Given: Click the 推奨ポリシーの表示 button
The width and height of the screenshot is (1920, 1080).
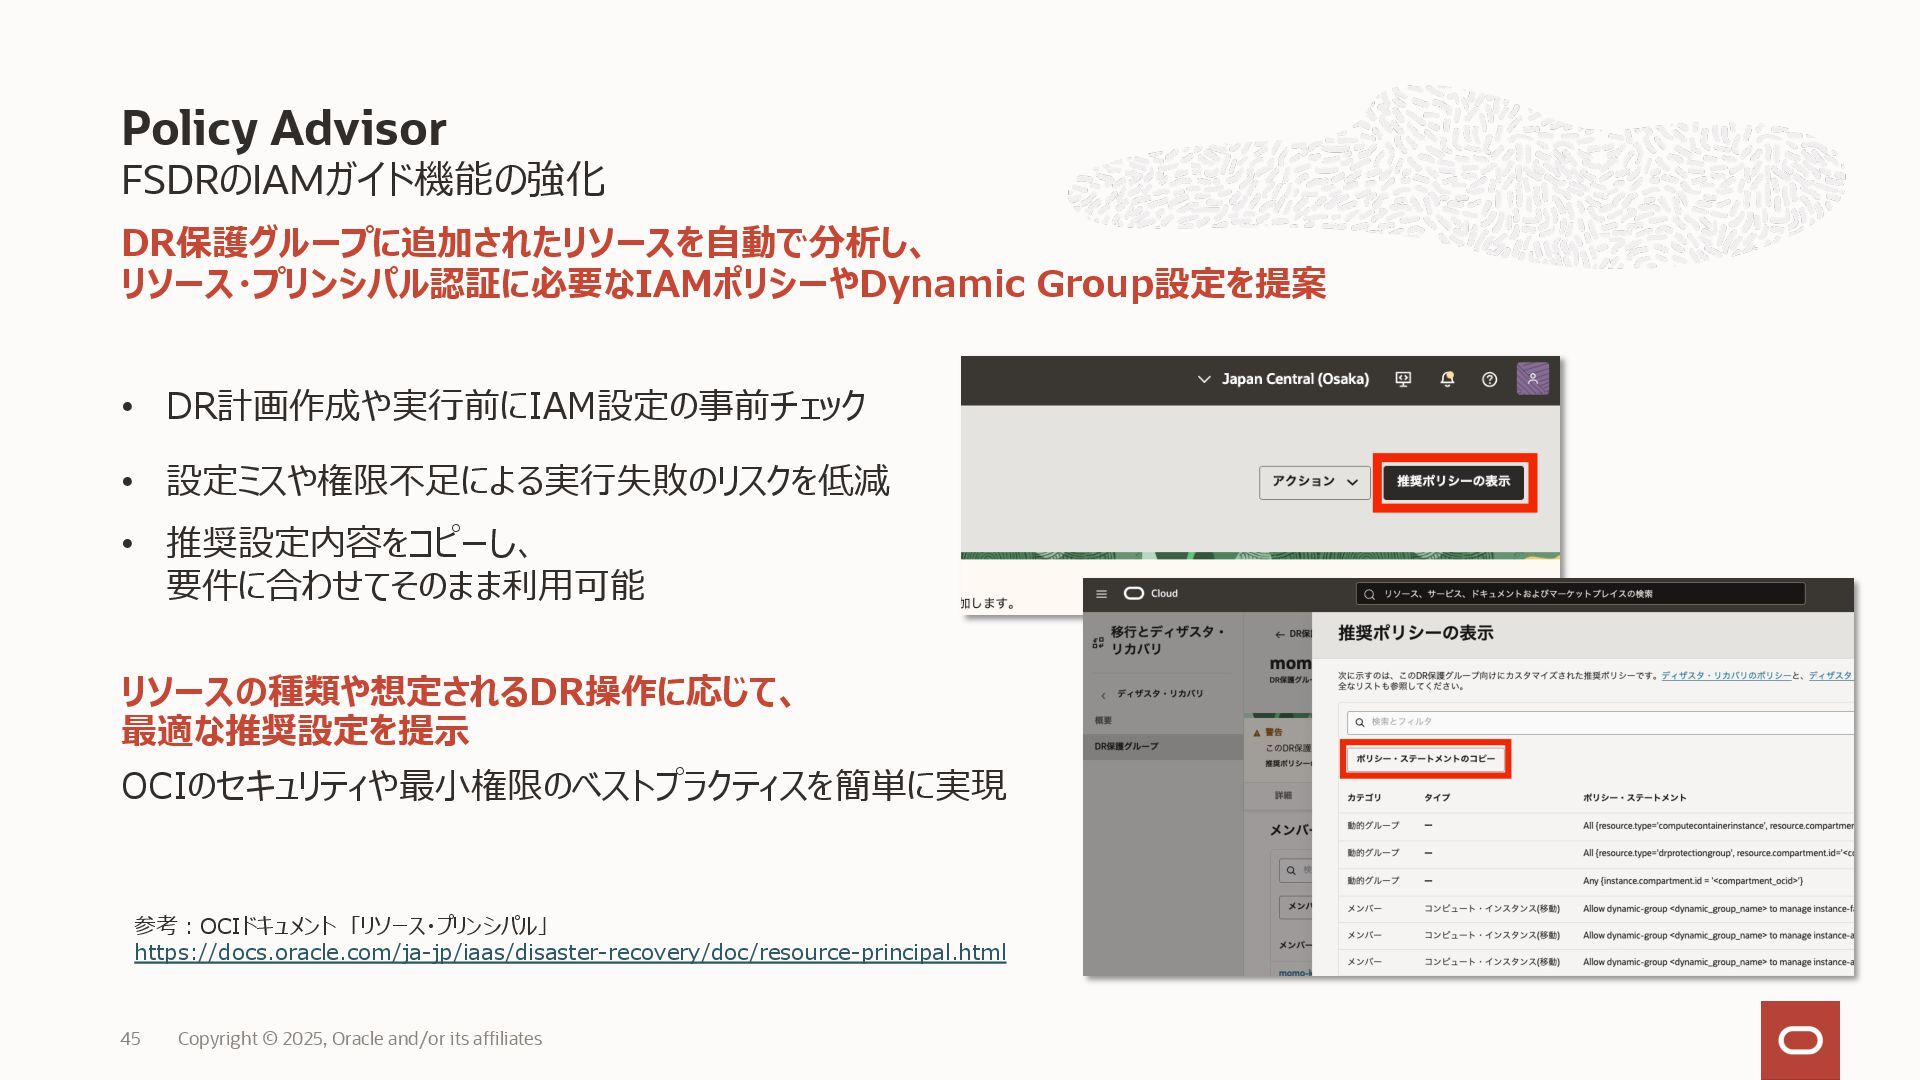Looking at the screenshot, I should [x=1453, y=482].
